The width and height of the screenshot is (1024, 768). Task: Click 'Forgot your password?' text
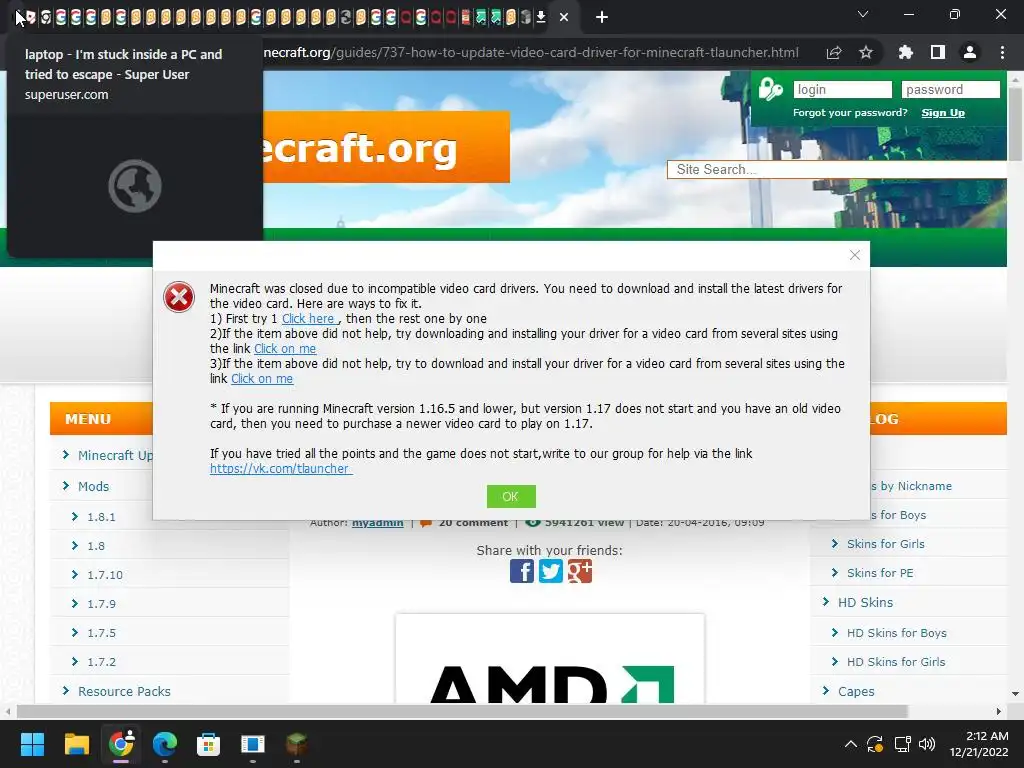click(x=850, y=113)
